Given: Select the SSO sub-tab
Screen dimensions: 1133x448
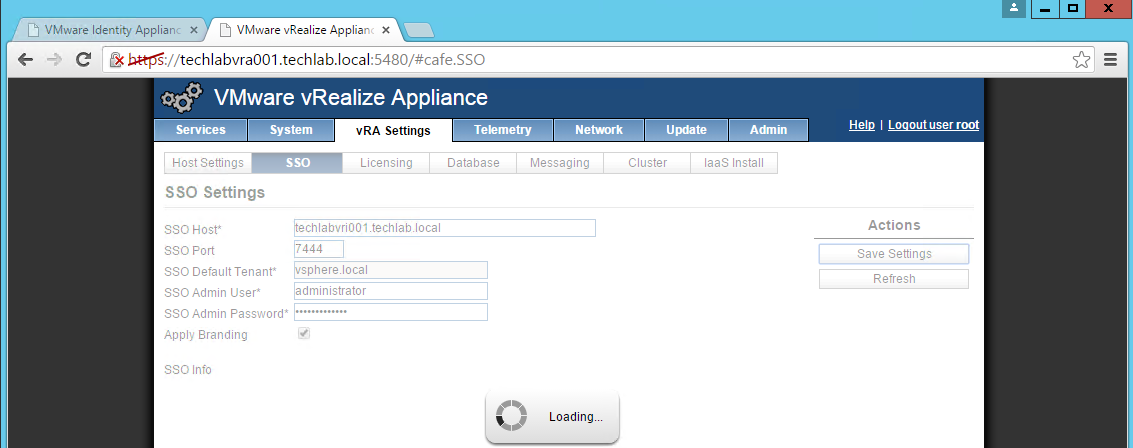Looking at the screenshot, I should (297, 163).
